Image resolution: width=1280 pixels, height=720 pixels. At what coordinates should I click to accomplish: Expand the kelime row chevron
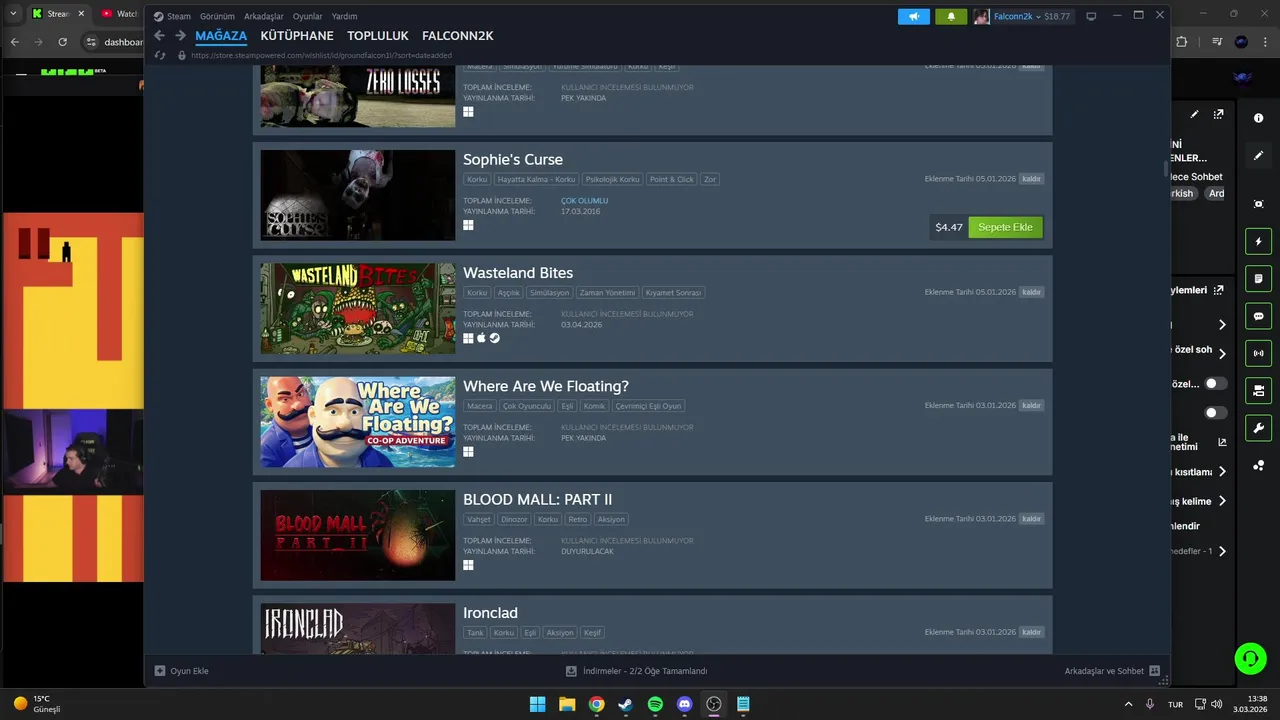pos(1222,501)
